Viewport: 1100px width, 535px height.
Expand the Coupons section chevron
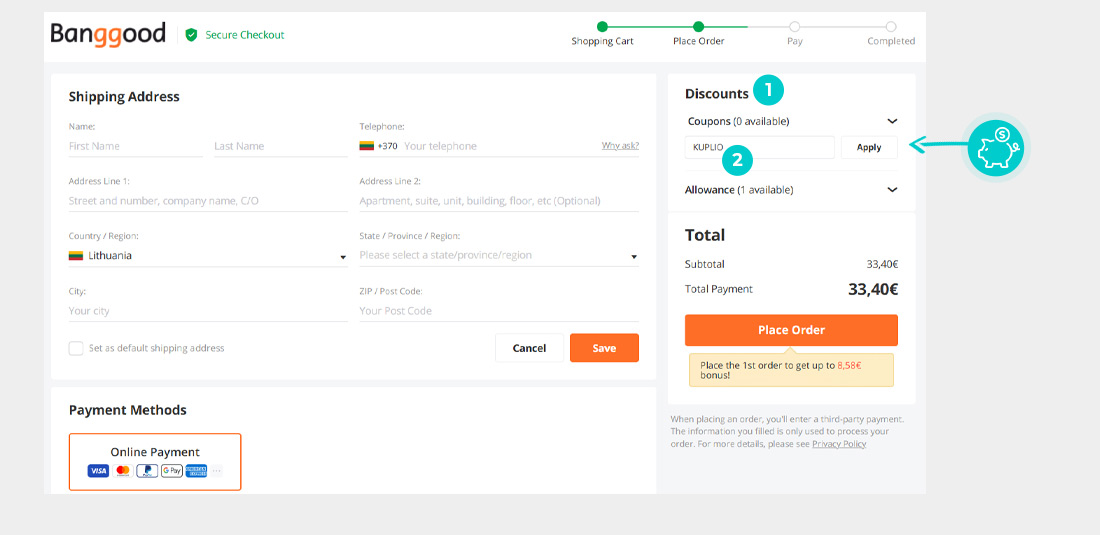click(892, 122)
